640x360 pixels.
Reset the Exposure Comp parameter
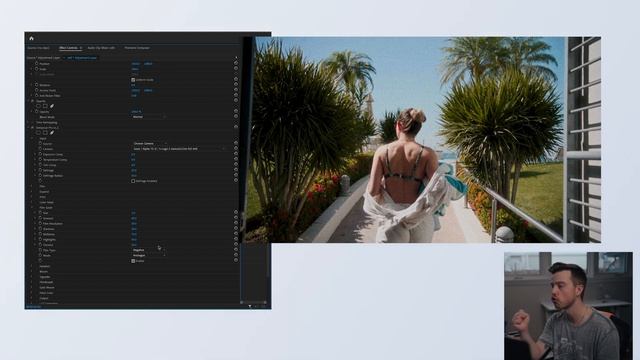[236, 154]
